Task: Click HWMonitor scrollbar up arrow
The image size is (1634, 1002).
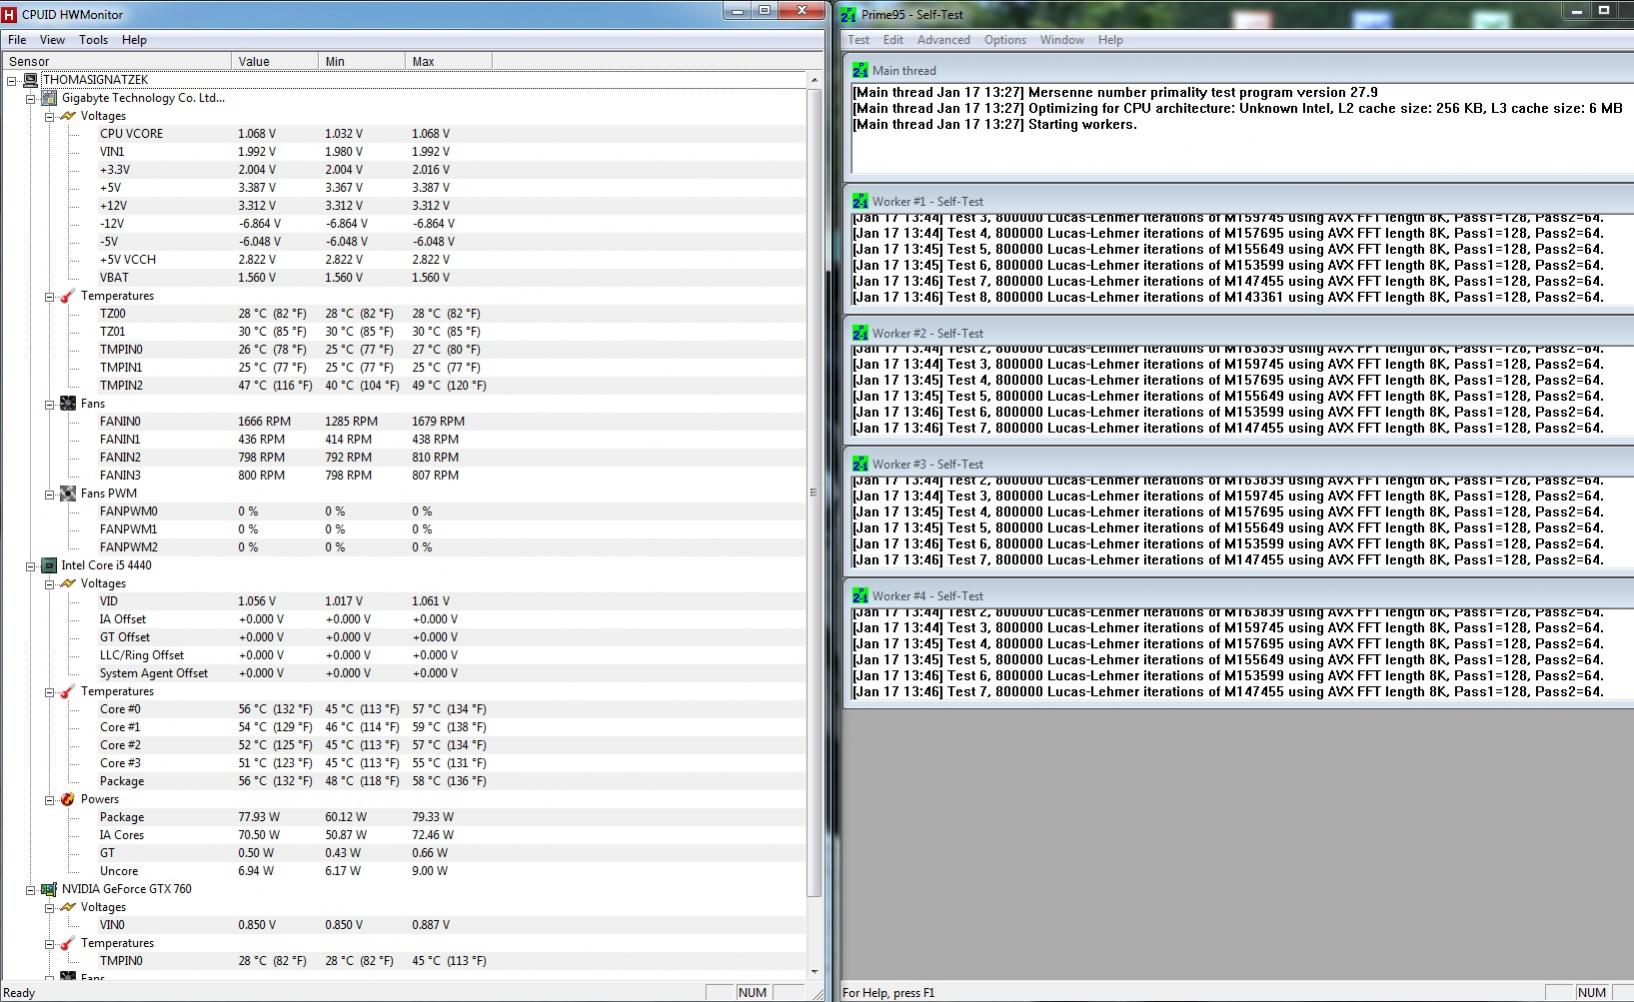Action: click(813, 80)
